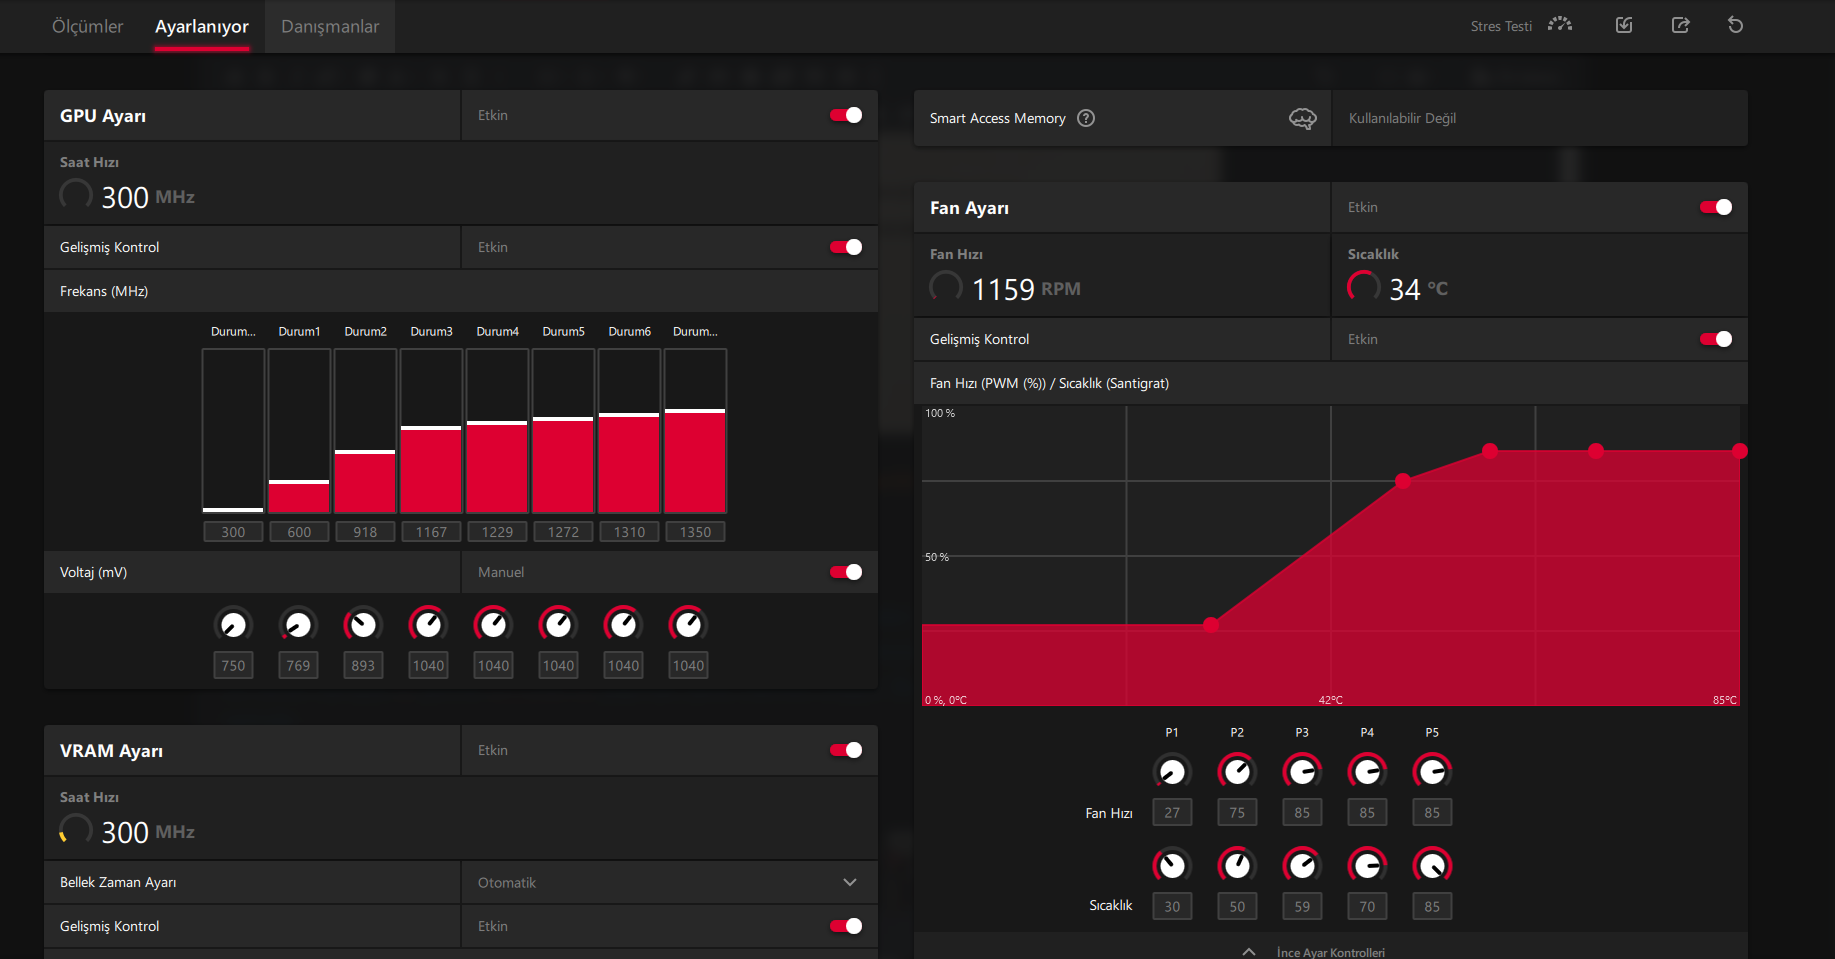Click Durum6 frequency bar slider

629,431
